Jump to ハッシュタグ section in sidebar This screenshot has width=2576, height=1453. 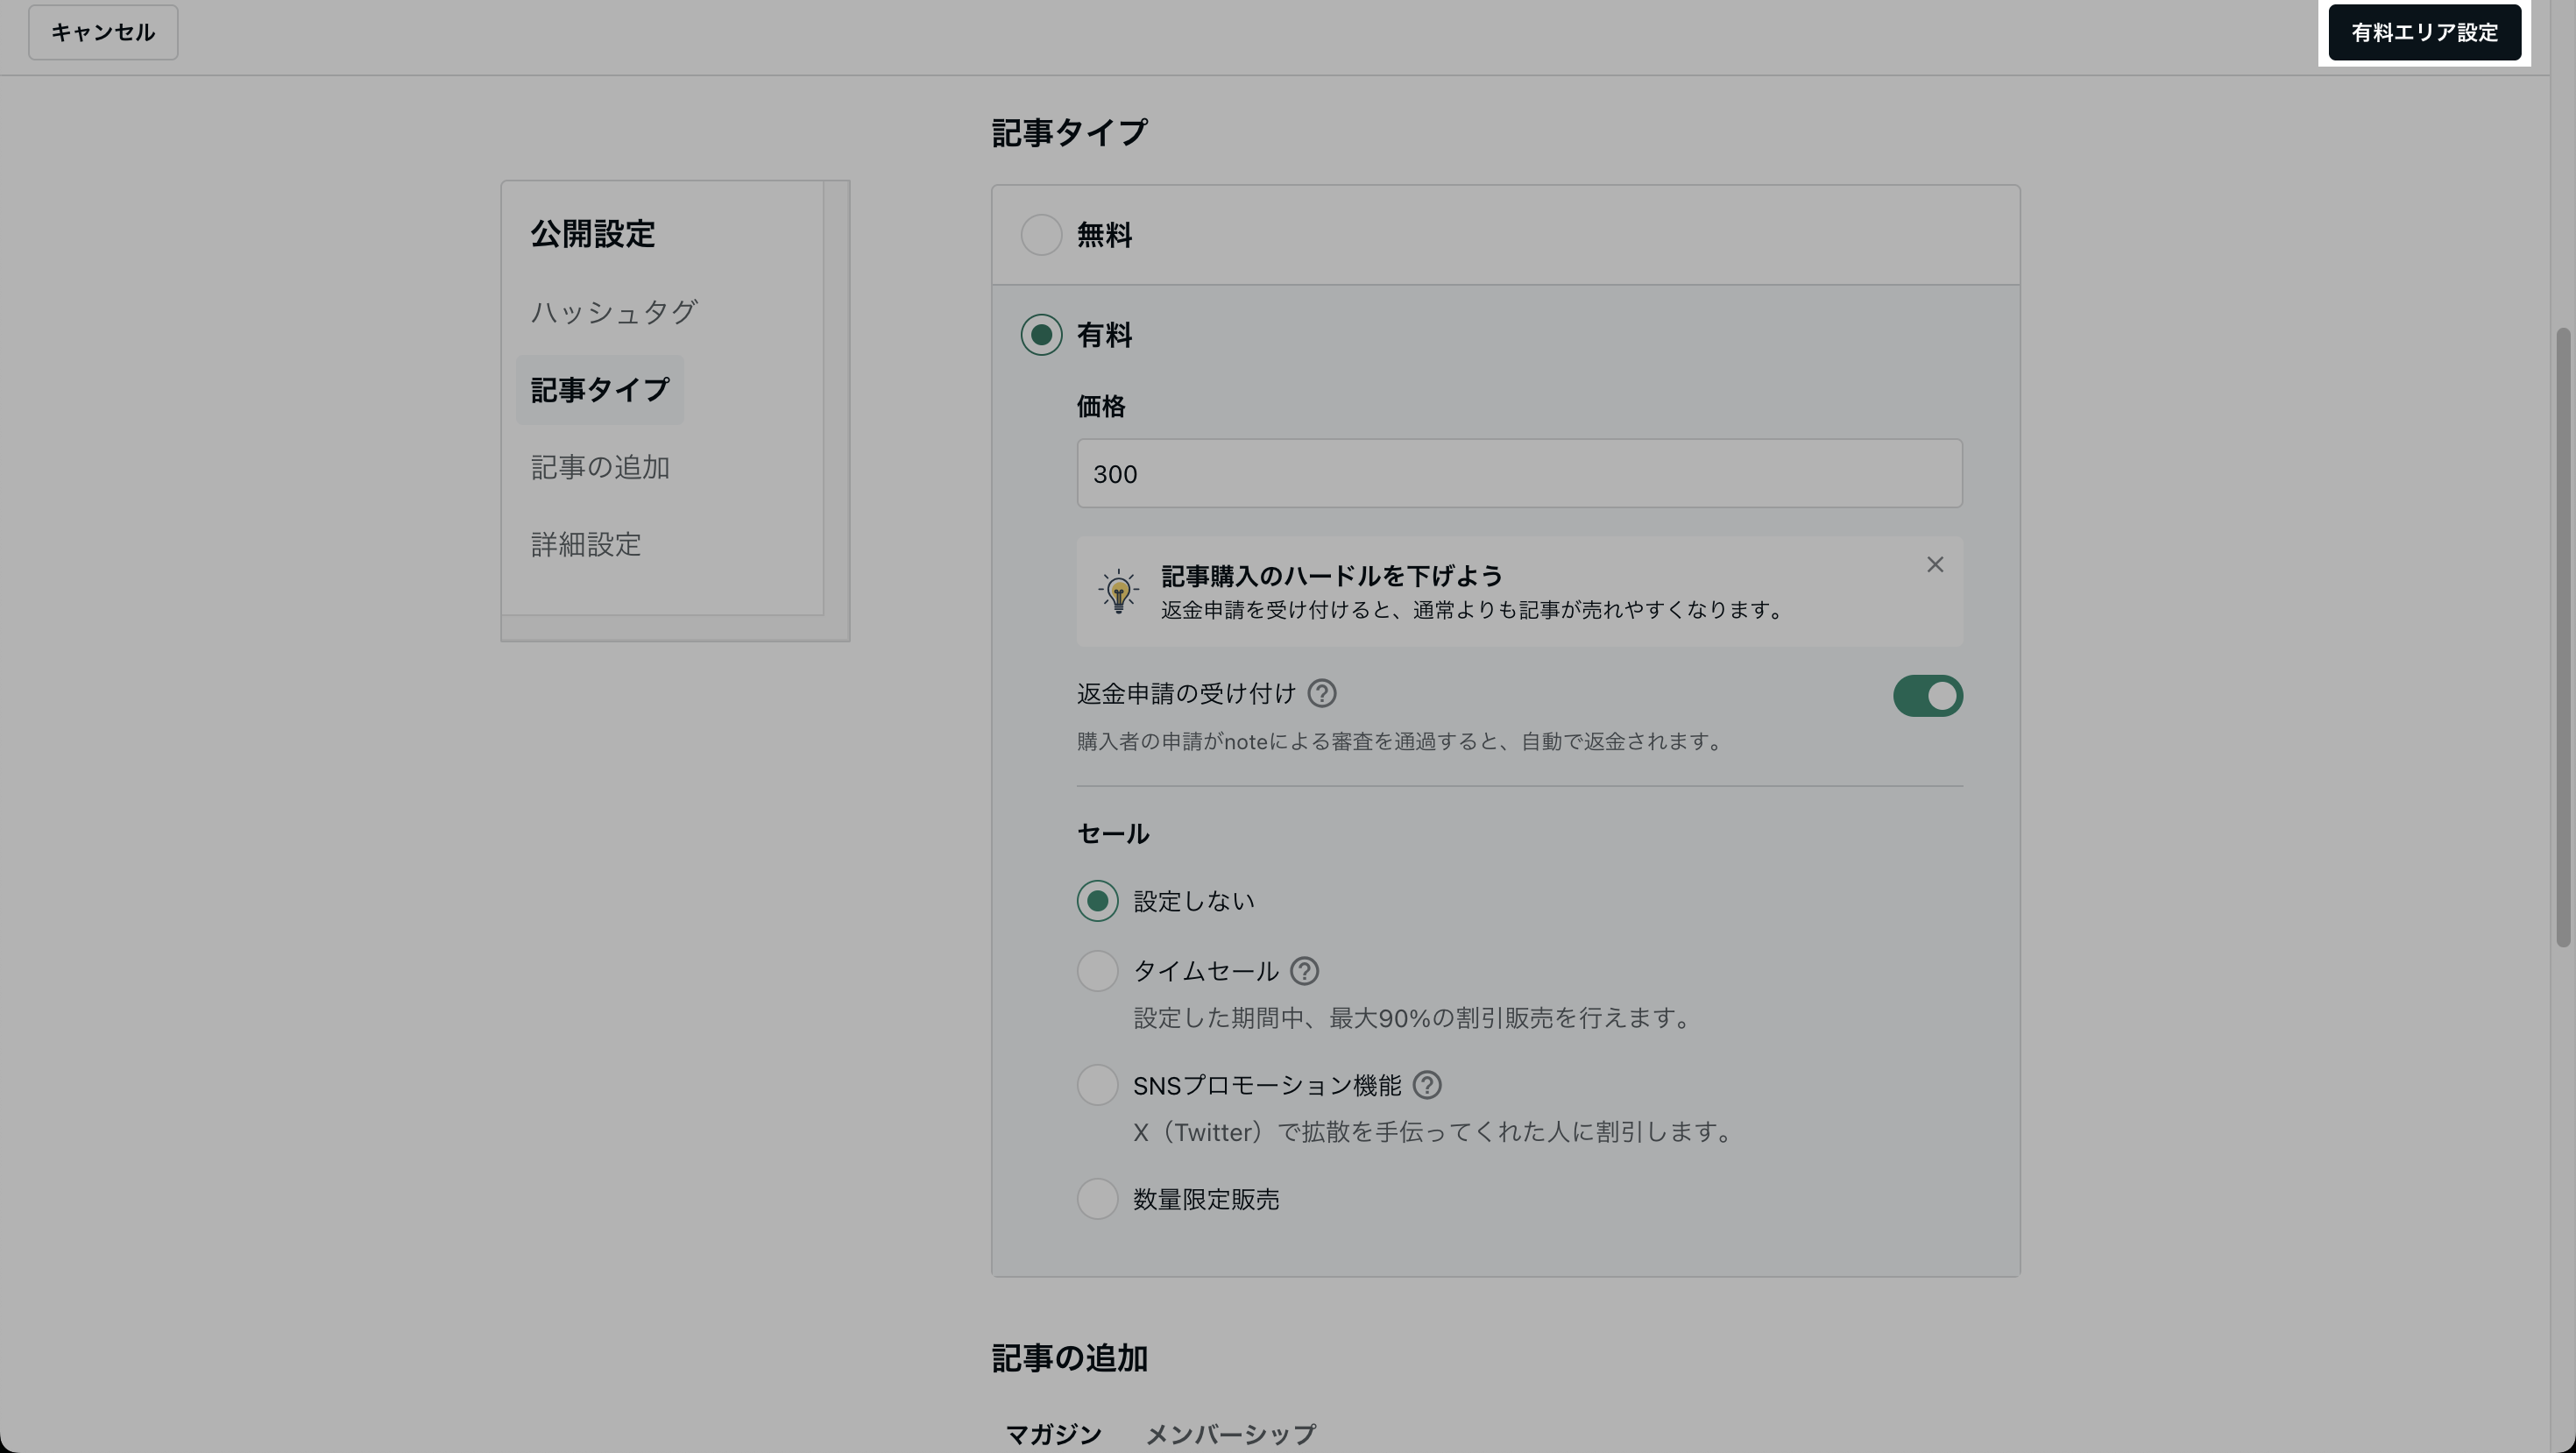[613, 312]
